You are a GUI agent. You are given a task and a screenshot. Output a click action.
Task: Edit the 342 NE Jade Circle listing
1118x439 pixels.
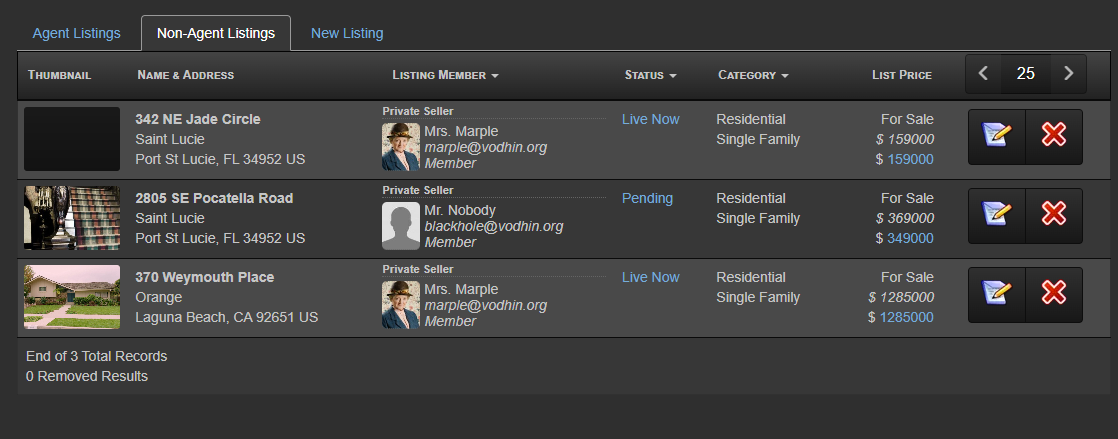996,136
